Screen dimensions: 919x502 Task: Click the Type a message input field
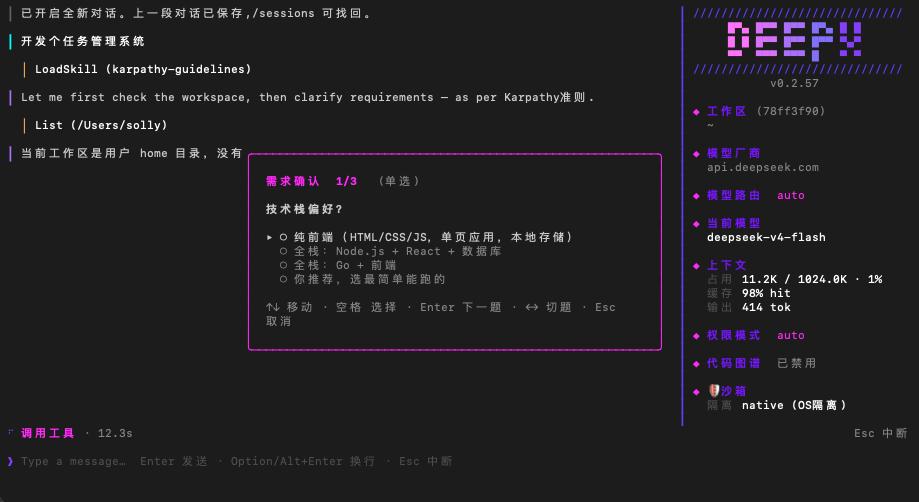236,461
